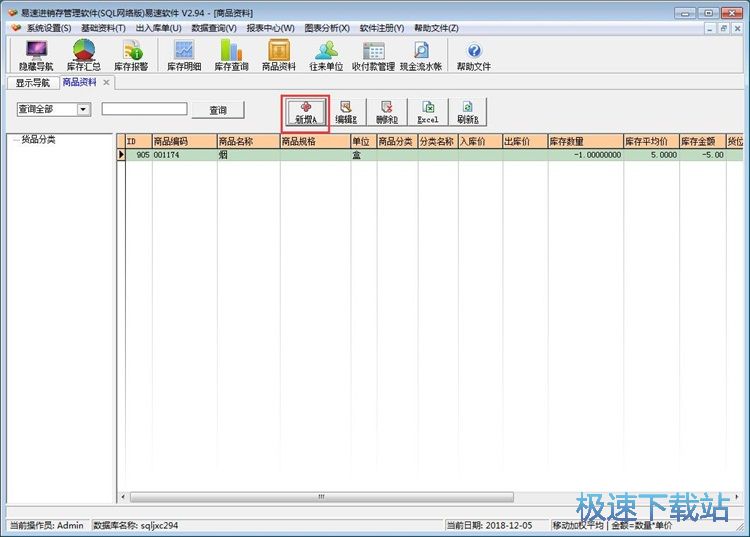Open 库存查询 bar chart icon
This screenshot has height=537, width=750.
[232, 55]
